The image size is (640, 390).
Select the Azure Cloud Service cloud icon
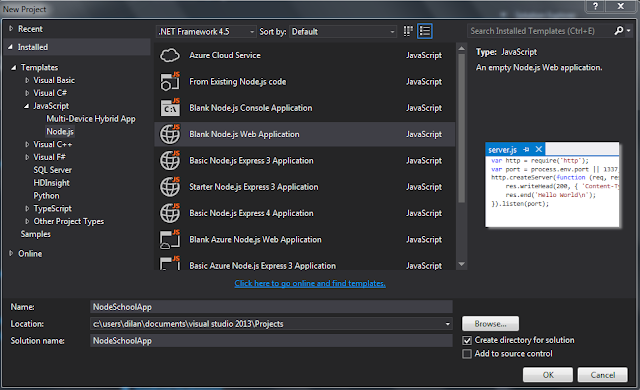170,55
